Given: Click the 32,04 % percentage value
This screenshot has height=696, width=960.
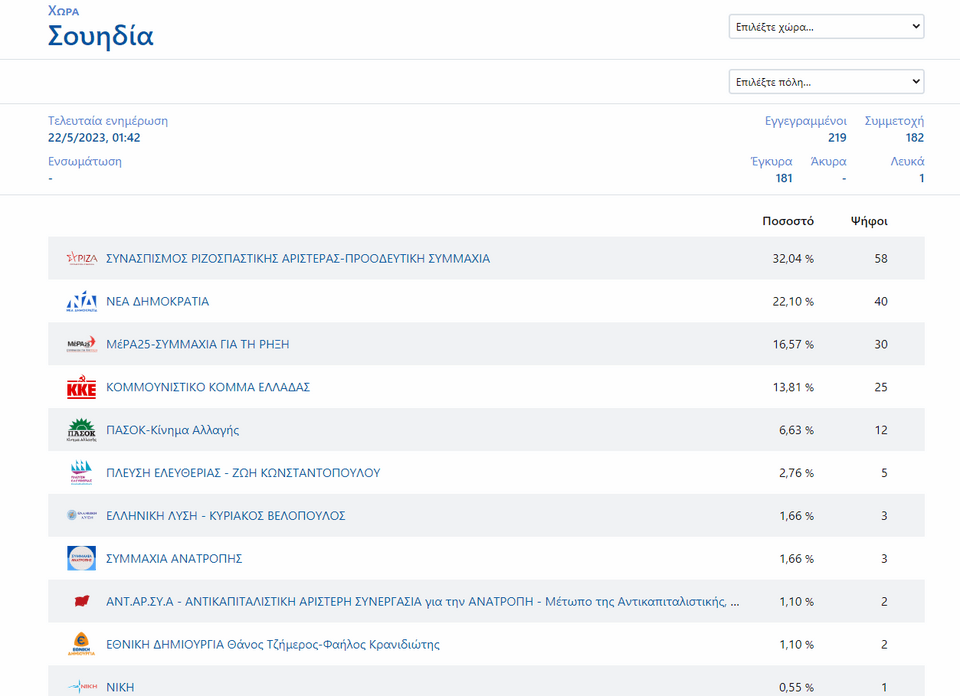Looking at the screenshot, I should tap(793, 258).
